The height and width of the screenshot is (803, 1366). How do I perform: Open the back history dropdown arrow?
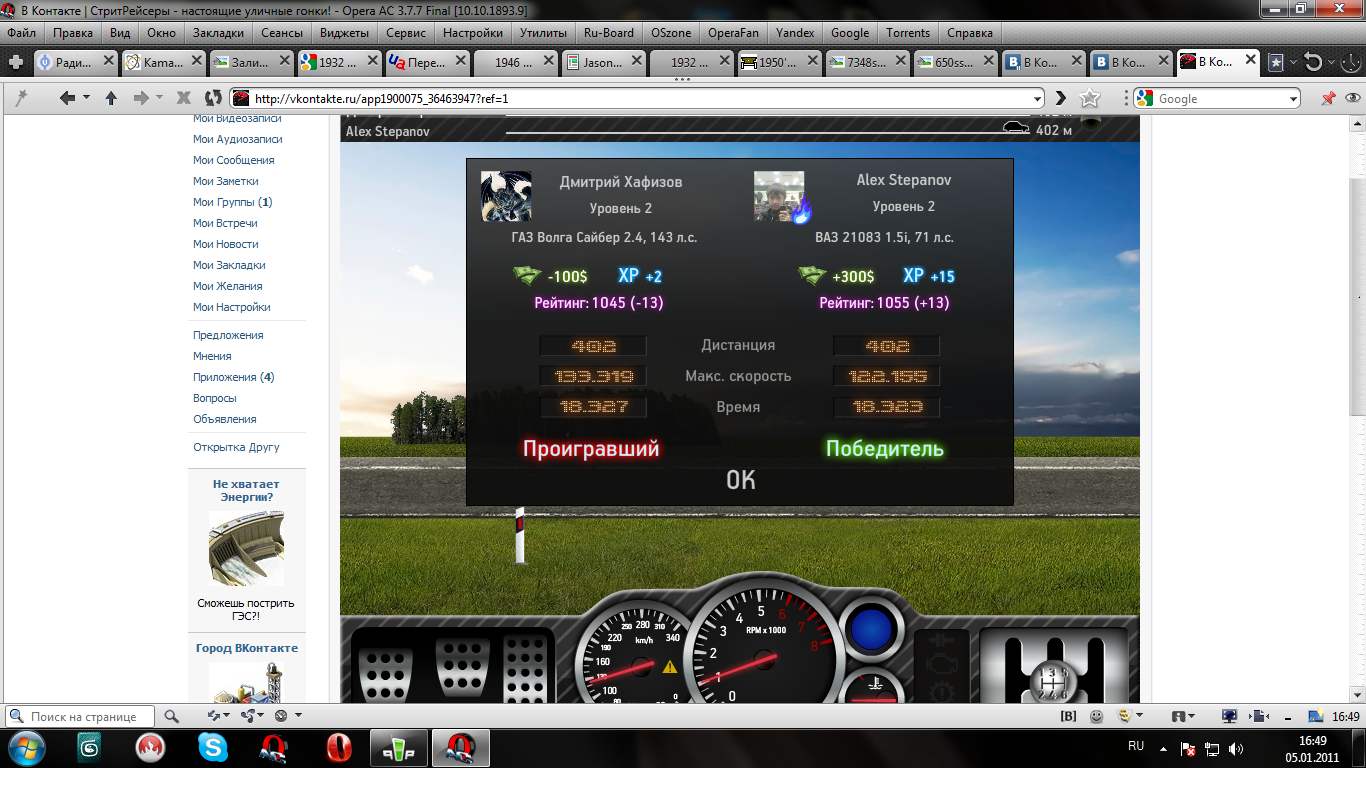86,98
